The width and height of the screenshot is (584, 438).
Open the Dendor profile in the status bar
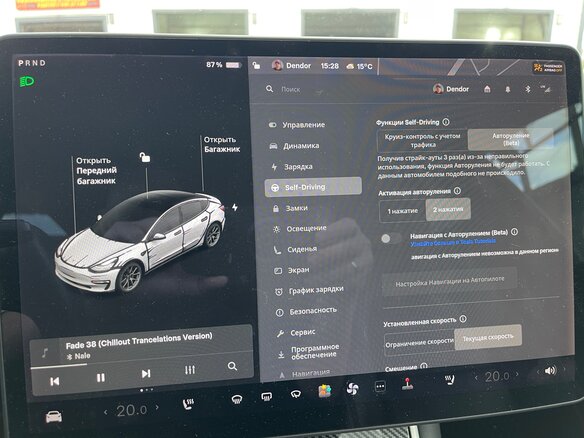291,66
